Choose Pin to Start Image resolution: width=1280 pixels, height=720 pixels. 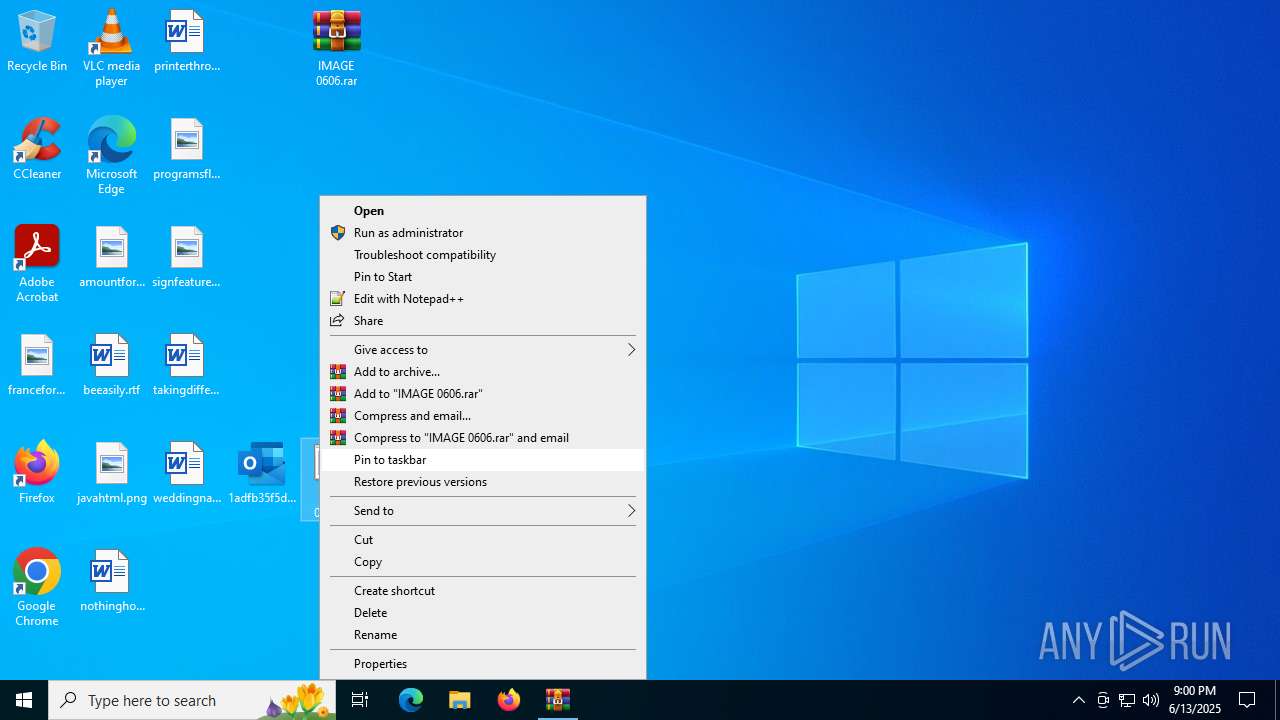(x=483, y=277)
